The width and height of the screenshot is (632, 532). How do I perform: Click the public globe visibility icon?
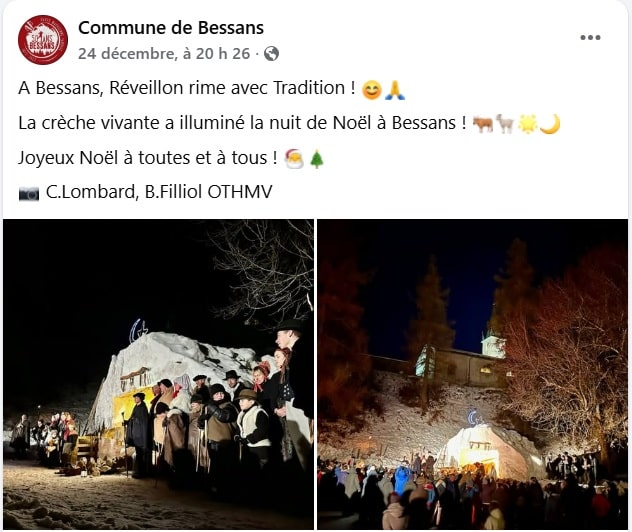[x=271, y=54]
